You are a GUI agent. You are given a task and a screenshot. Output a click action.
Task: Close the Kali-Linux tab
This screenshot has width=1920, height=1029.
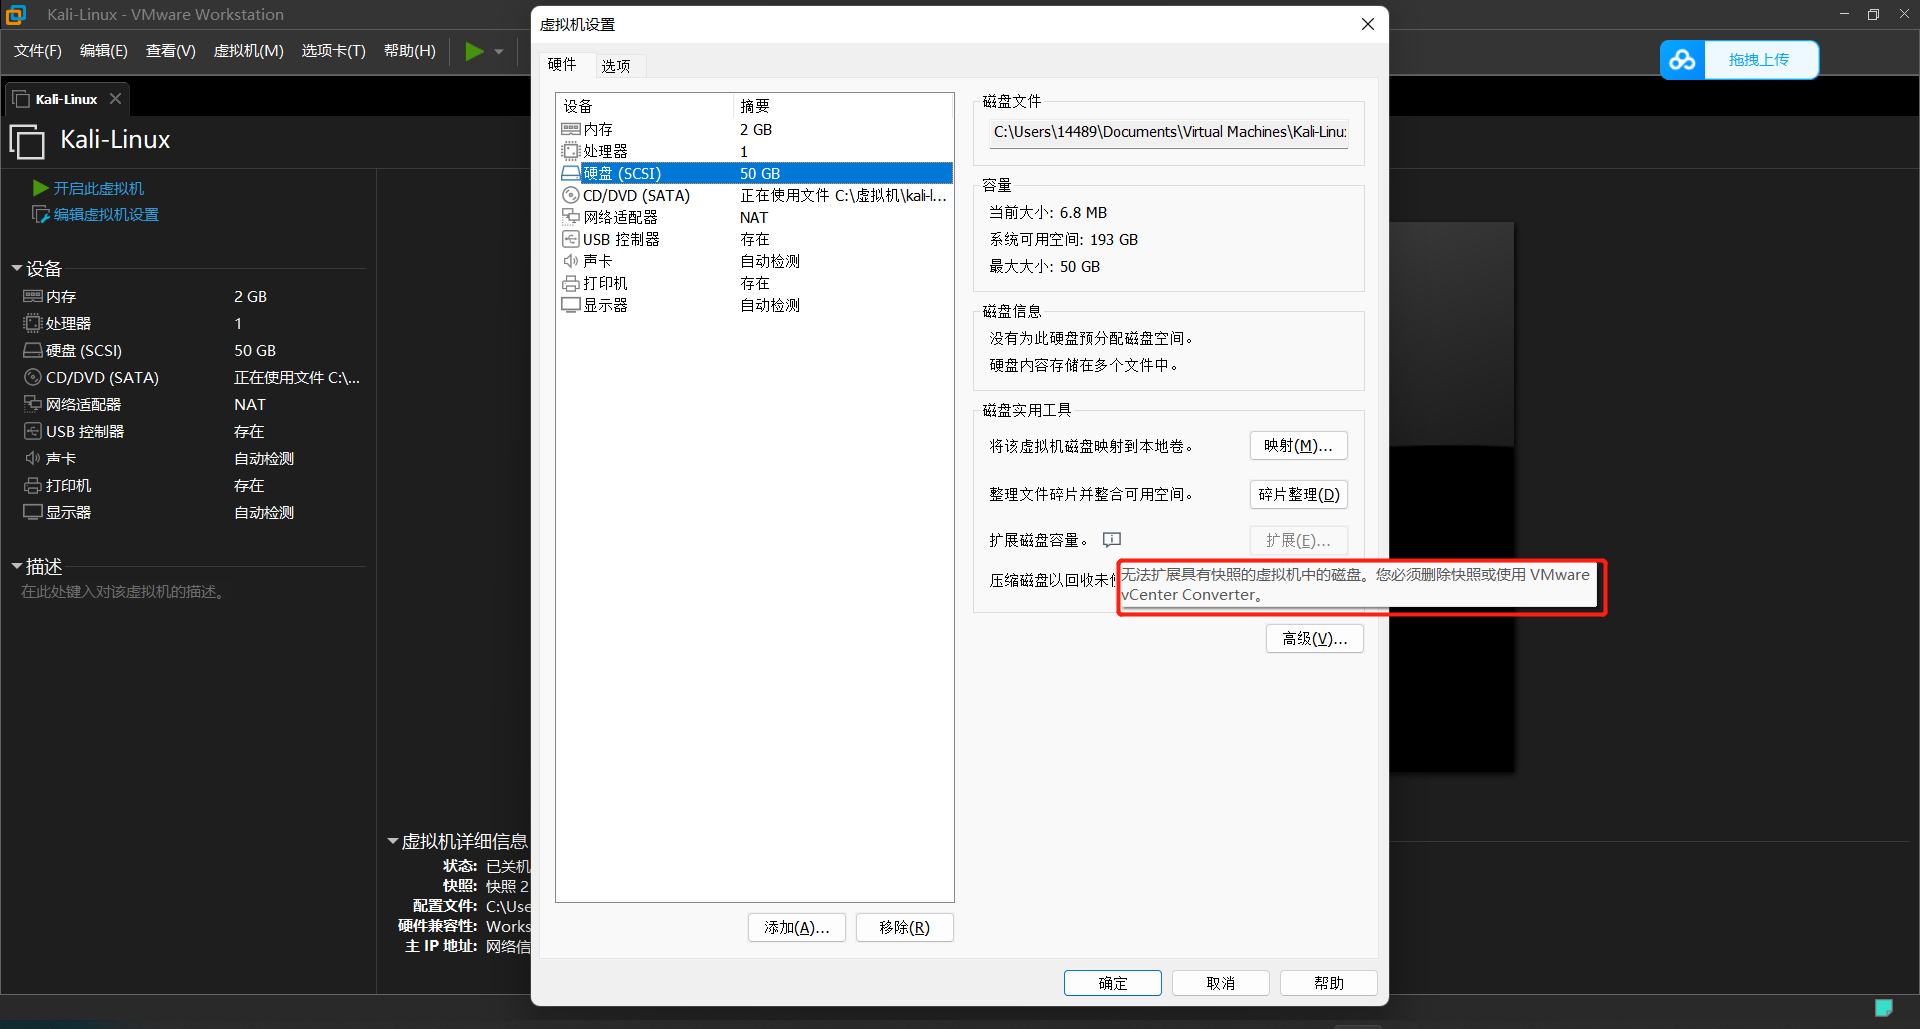click(116, 98)
